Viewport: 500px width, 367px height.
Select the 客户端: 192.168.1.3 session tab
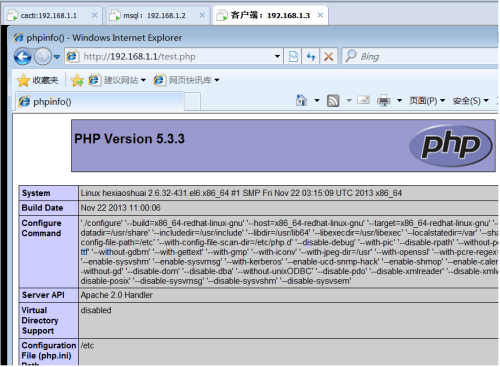270,15
